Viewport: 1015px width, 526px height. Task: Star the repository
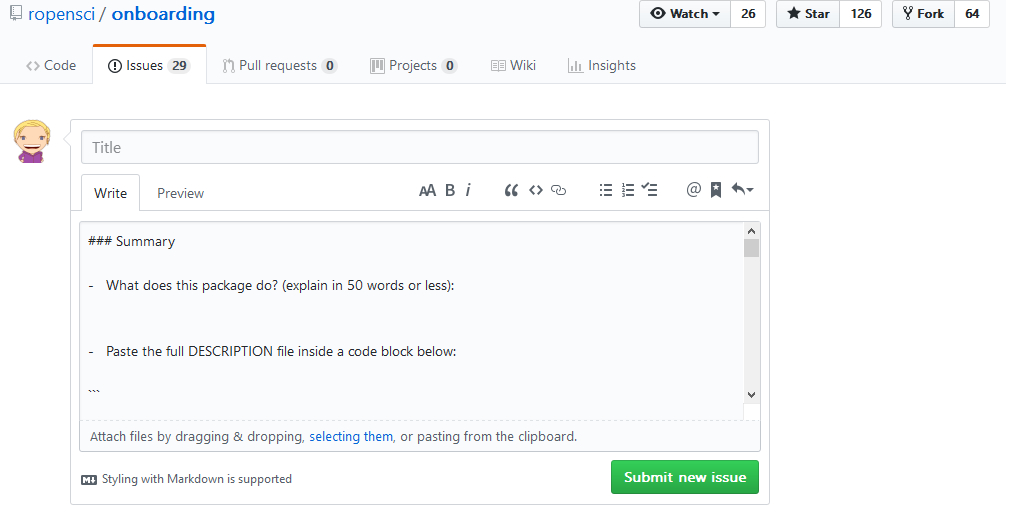coord(808,14)
